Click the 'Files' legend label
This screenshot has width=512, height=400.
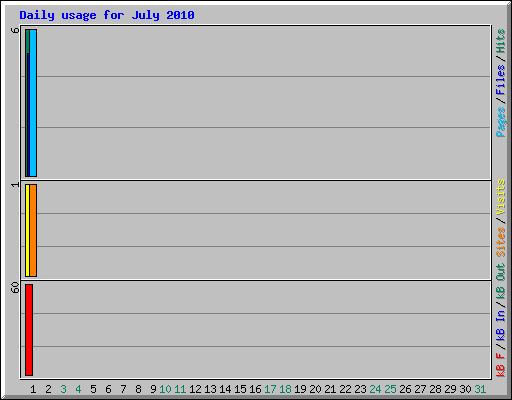pyautogui.click(x=500, y=79)
